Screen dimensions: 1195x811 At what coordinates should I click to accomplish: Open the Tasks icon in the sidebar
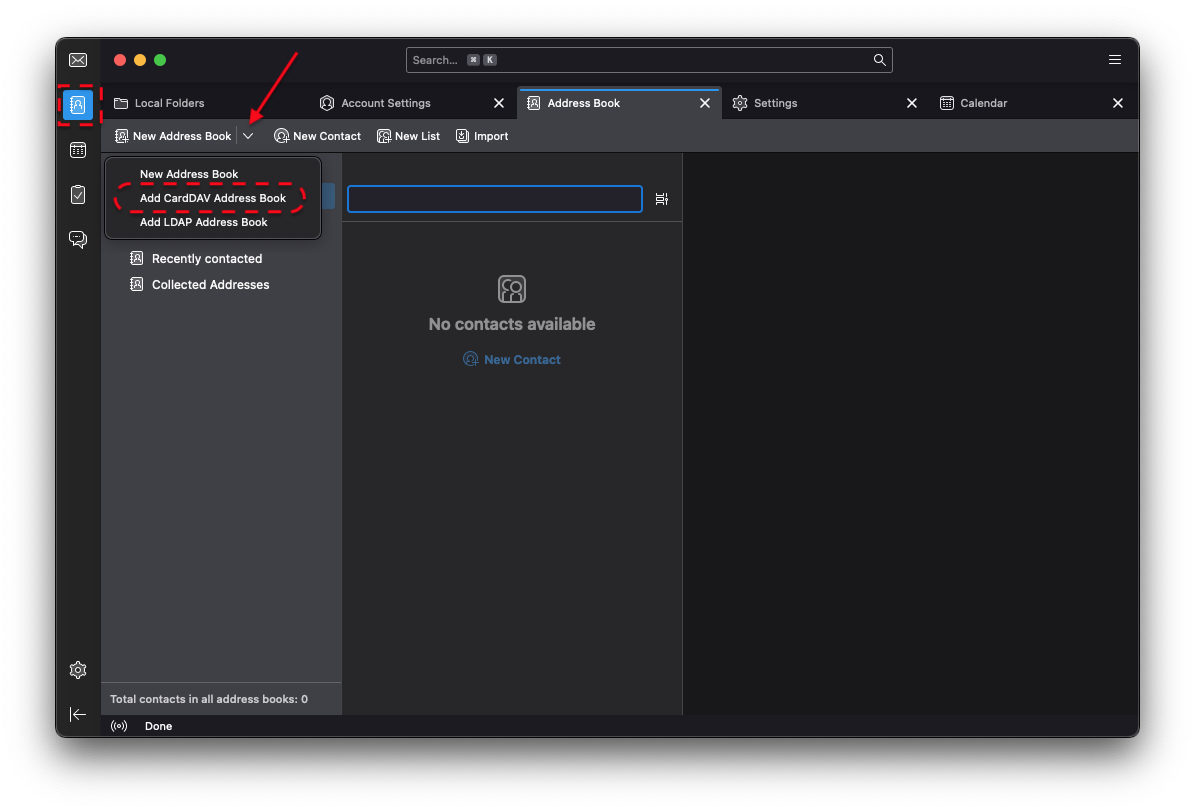pyautogui.click(x=77, y=194)
